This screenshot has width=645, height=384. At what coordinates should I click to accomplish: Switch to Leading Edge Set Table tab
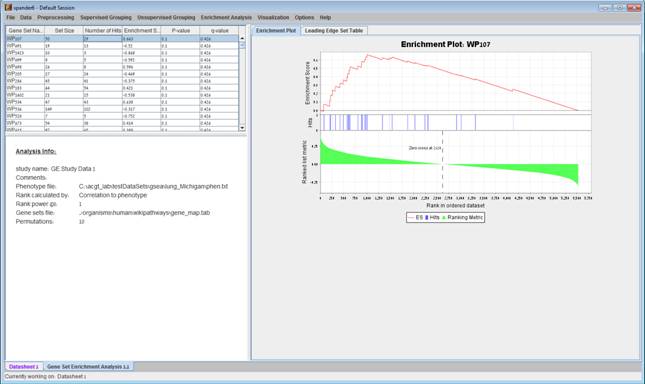pyautogui.click(x=334, y=30)
